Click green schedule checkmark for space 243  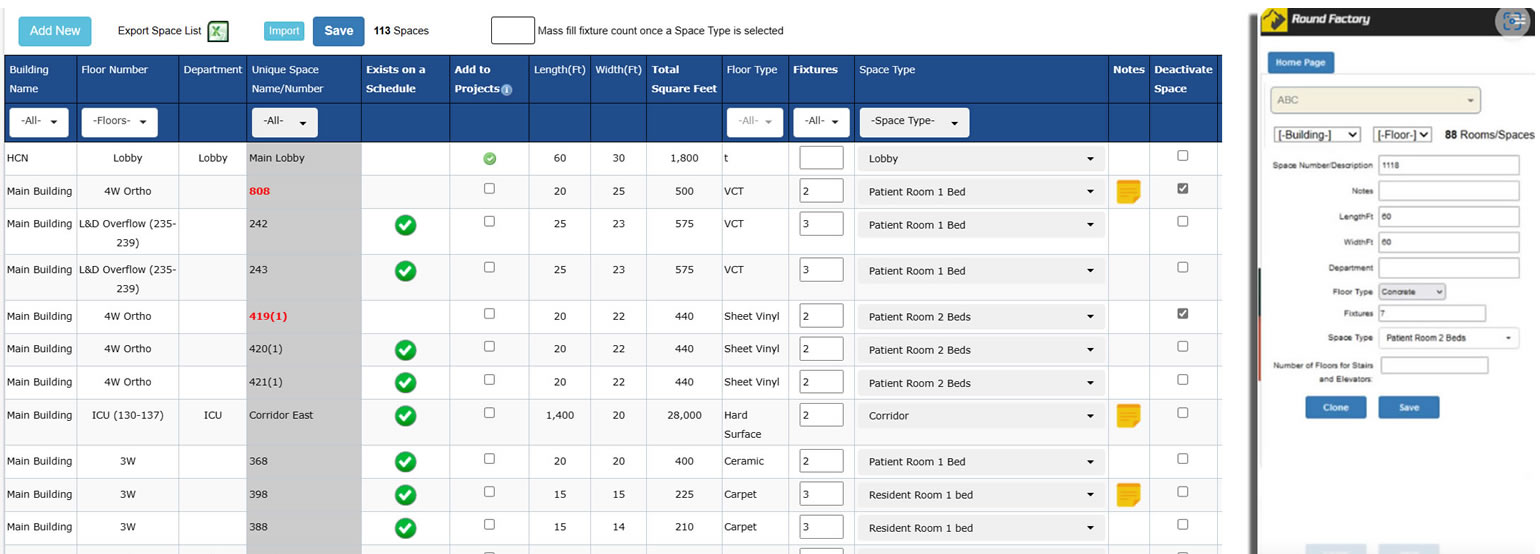405,271
